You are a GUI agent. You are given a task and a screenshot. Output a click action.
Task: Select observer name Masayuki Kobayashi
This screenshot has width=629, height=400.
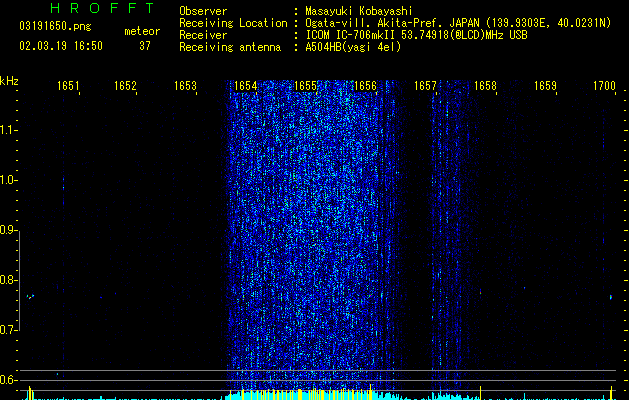click(359, 11)
